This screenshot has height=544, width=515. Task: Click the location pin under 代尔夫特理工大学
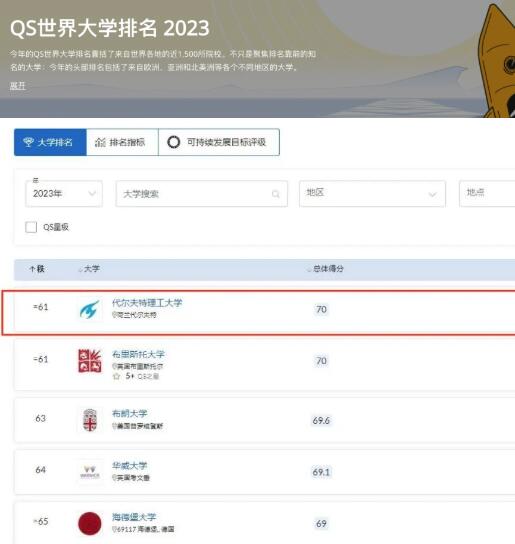pos(114,315)
